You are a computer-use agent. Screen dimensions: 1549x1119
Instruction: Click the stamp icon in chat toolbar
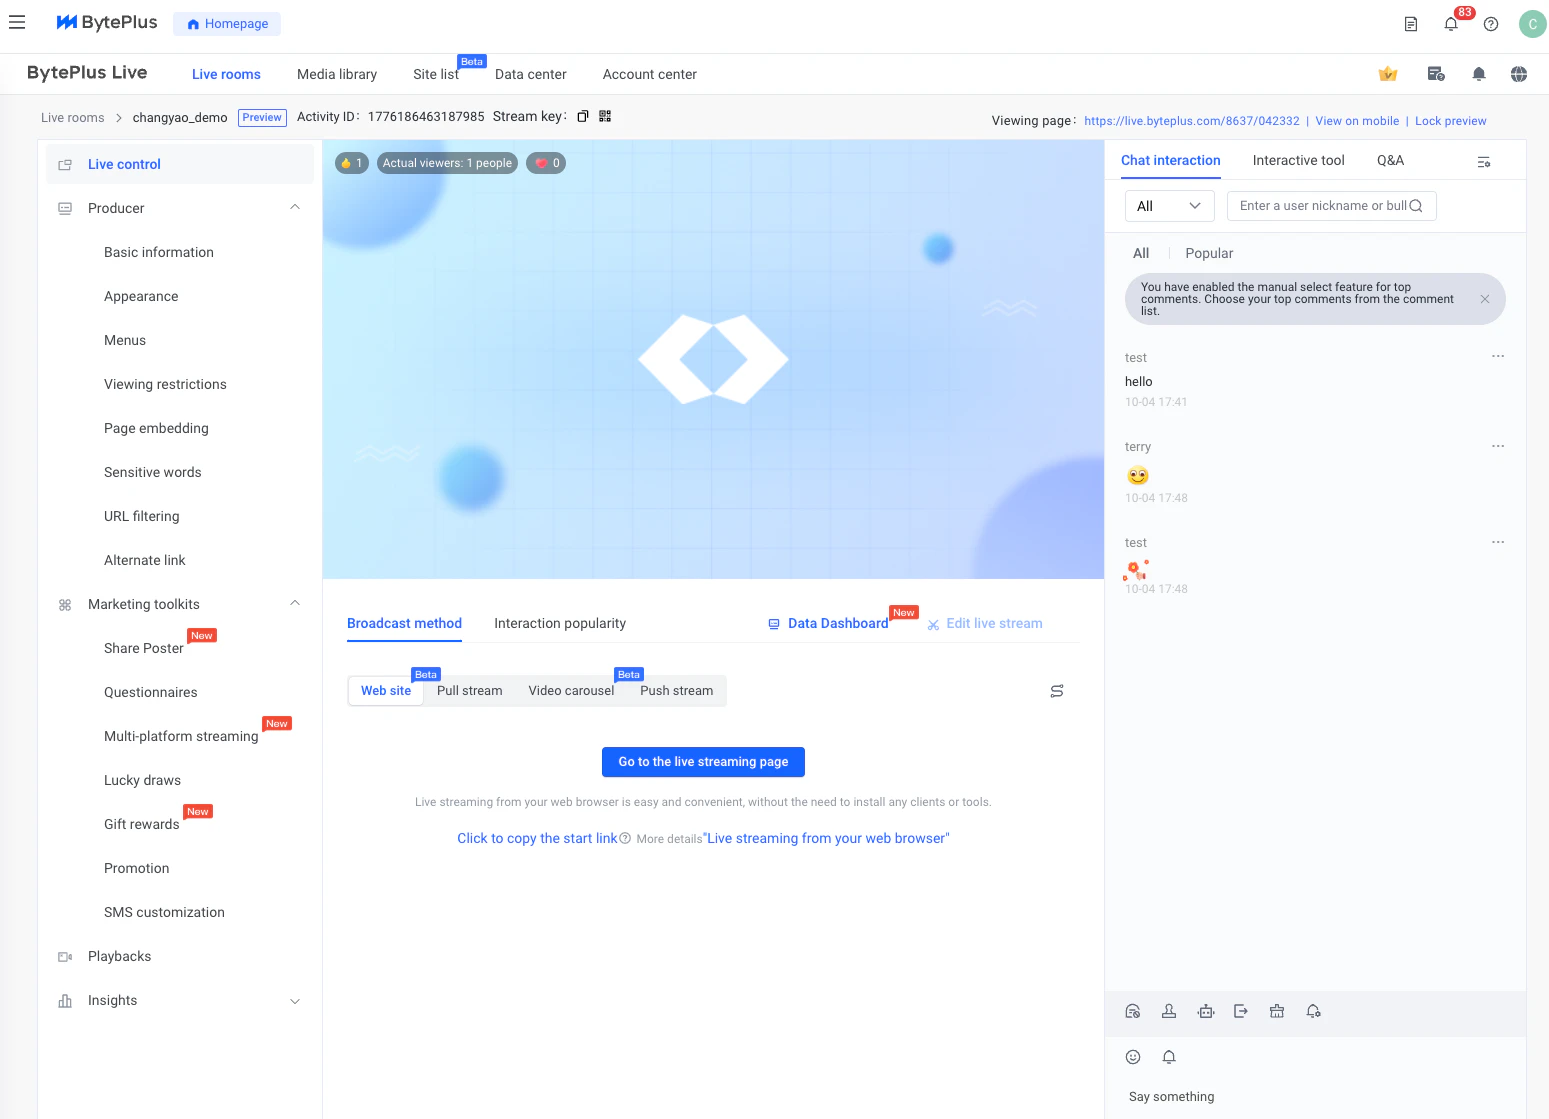[1169, 1011]
